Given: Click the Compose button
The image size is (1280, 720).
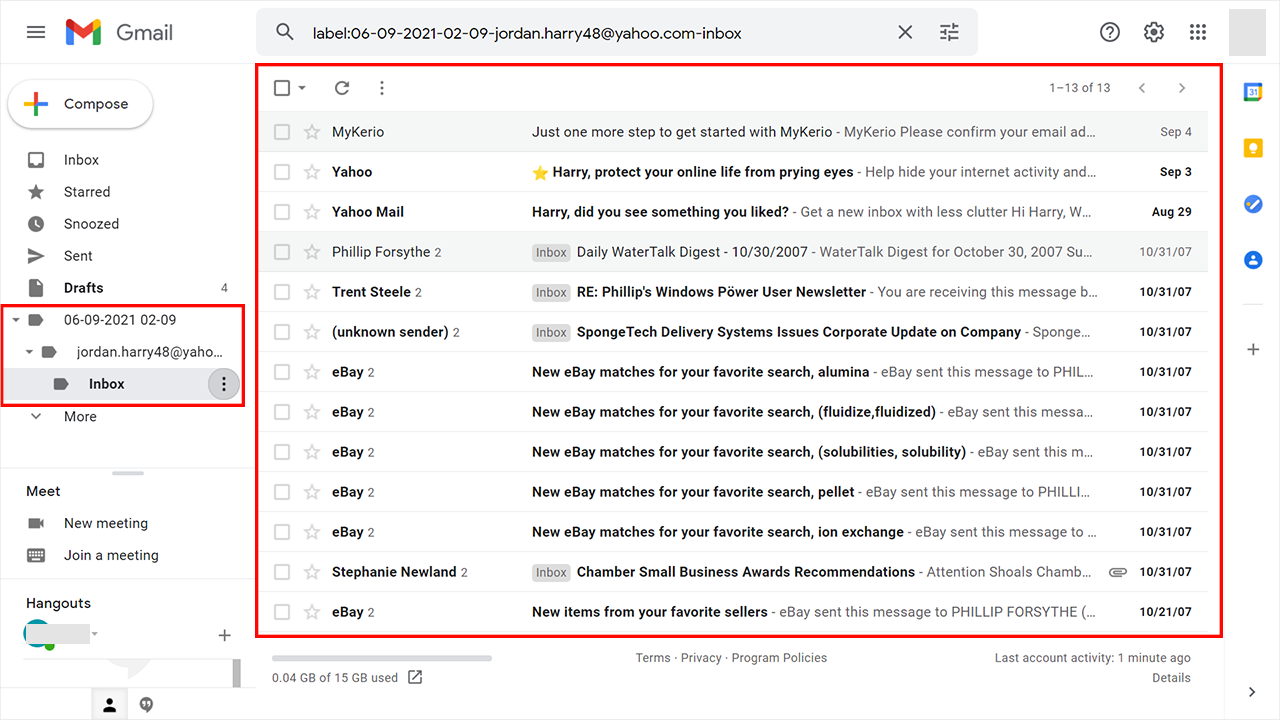Looking at the screenshot, I should click(80, 104).
